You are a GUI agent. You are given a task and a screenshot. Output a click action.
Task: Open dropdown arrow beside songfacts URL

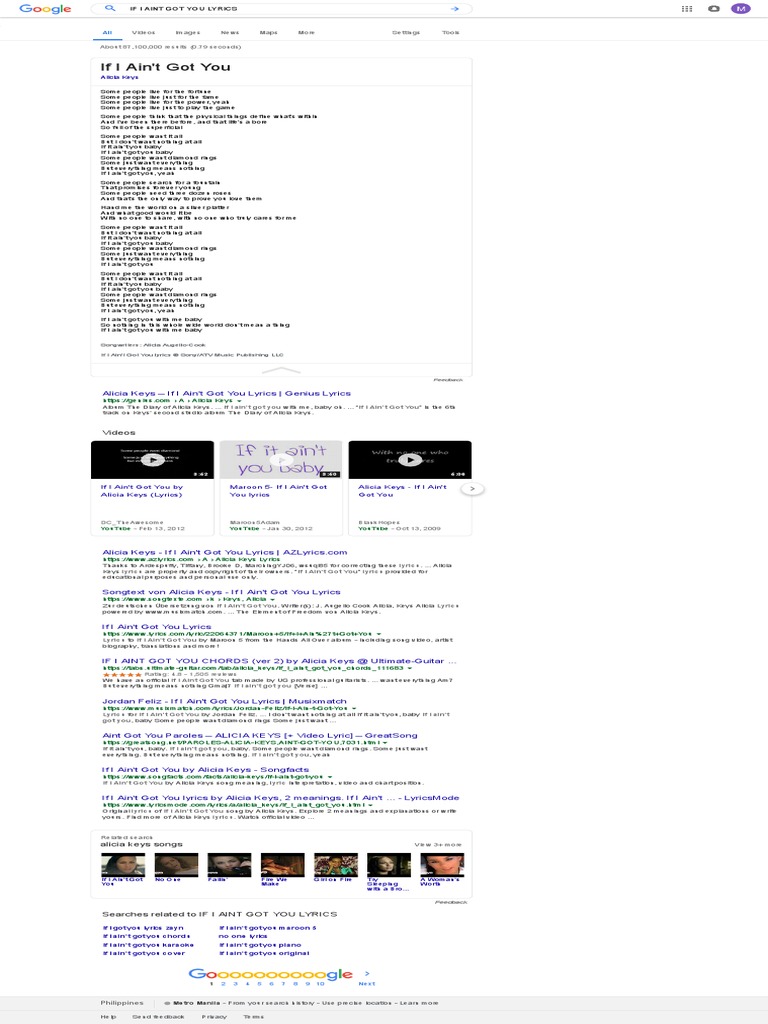tap(330, 776)
